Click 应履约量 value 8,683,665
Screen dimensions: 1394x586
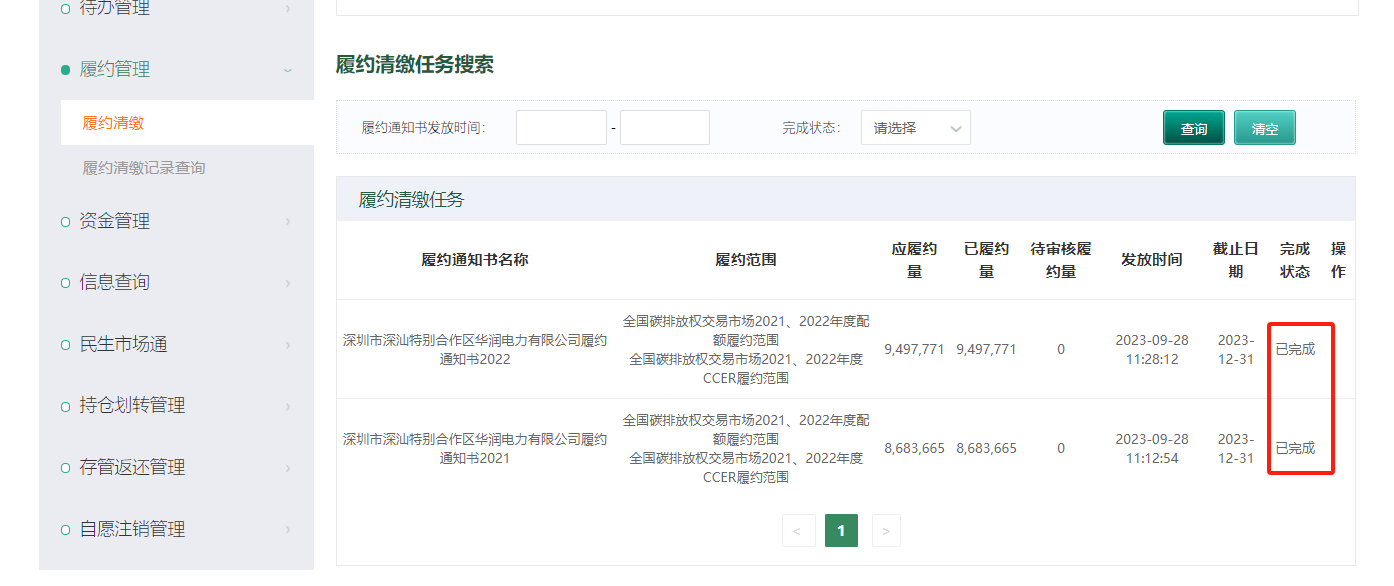[x=914, y=448]
